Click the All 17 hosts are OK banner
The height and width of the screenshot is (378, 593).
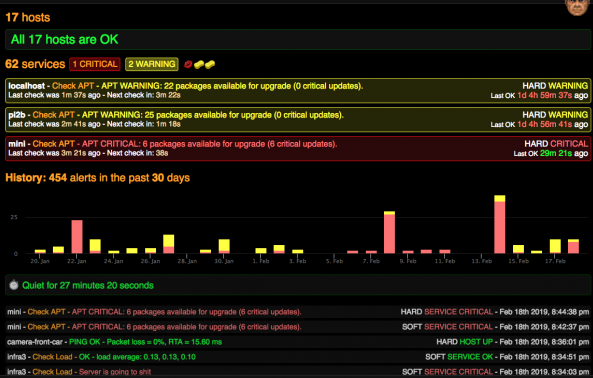click(x=298, y=39)
